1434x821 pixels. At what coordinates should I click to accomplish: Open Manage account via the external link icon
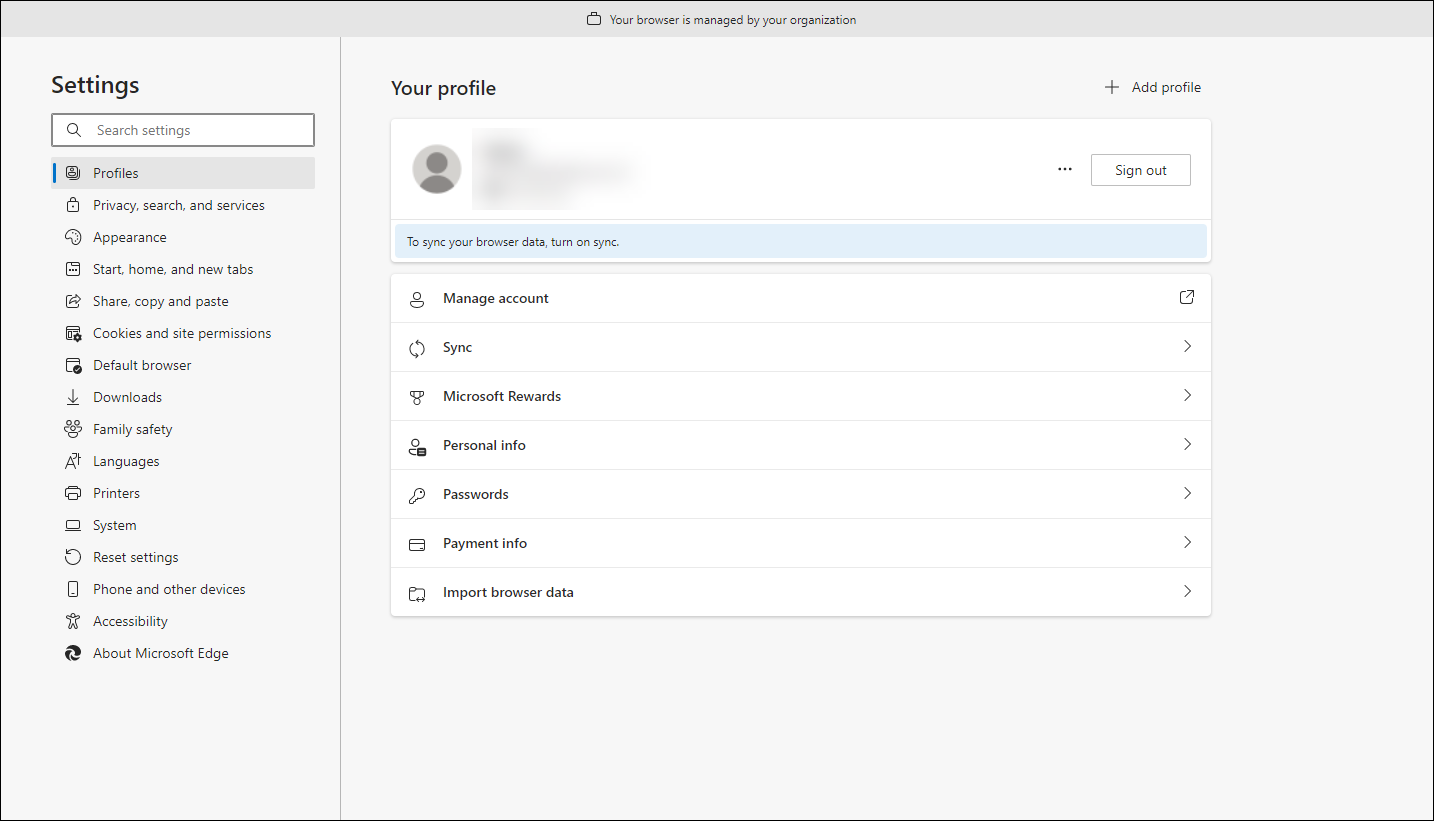coord(1187,297)
